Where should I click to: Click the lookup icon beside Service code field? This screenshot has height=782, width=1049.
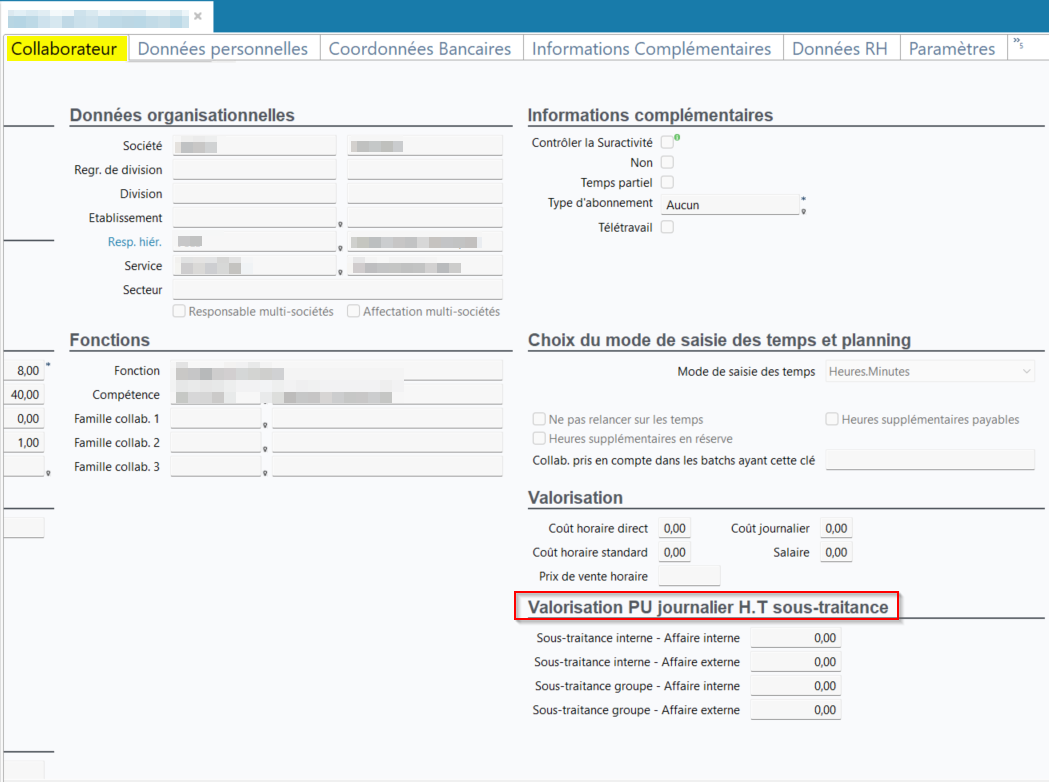point(340,272)
